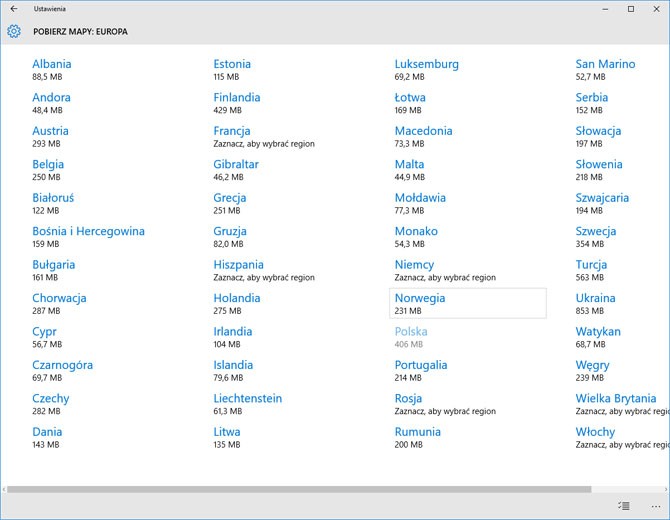Open Settings home via gear icon
Screen dimensions: 670x520
point(14,31)
